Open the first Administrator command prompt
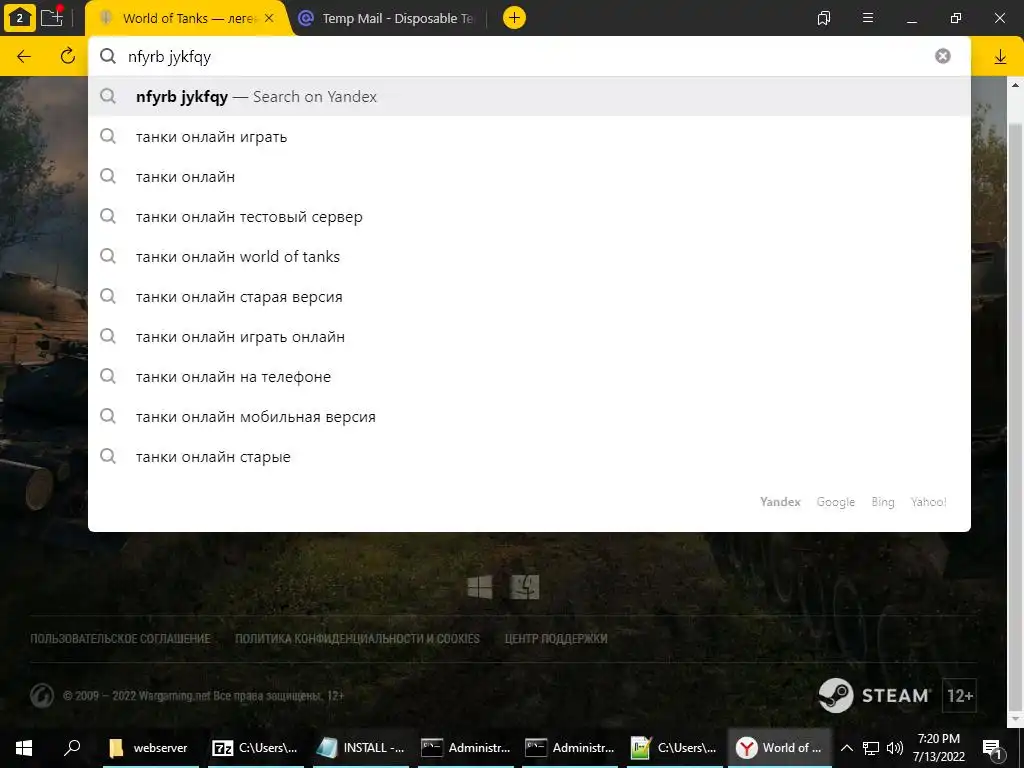Viewport: 1024px width, 768px height. (465, 748)
